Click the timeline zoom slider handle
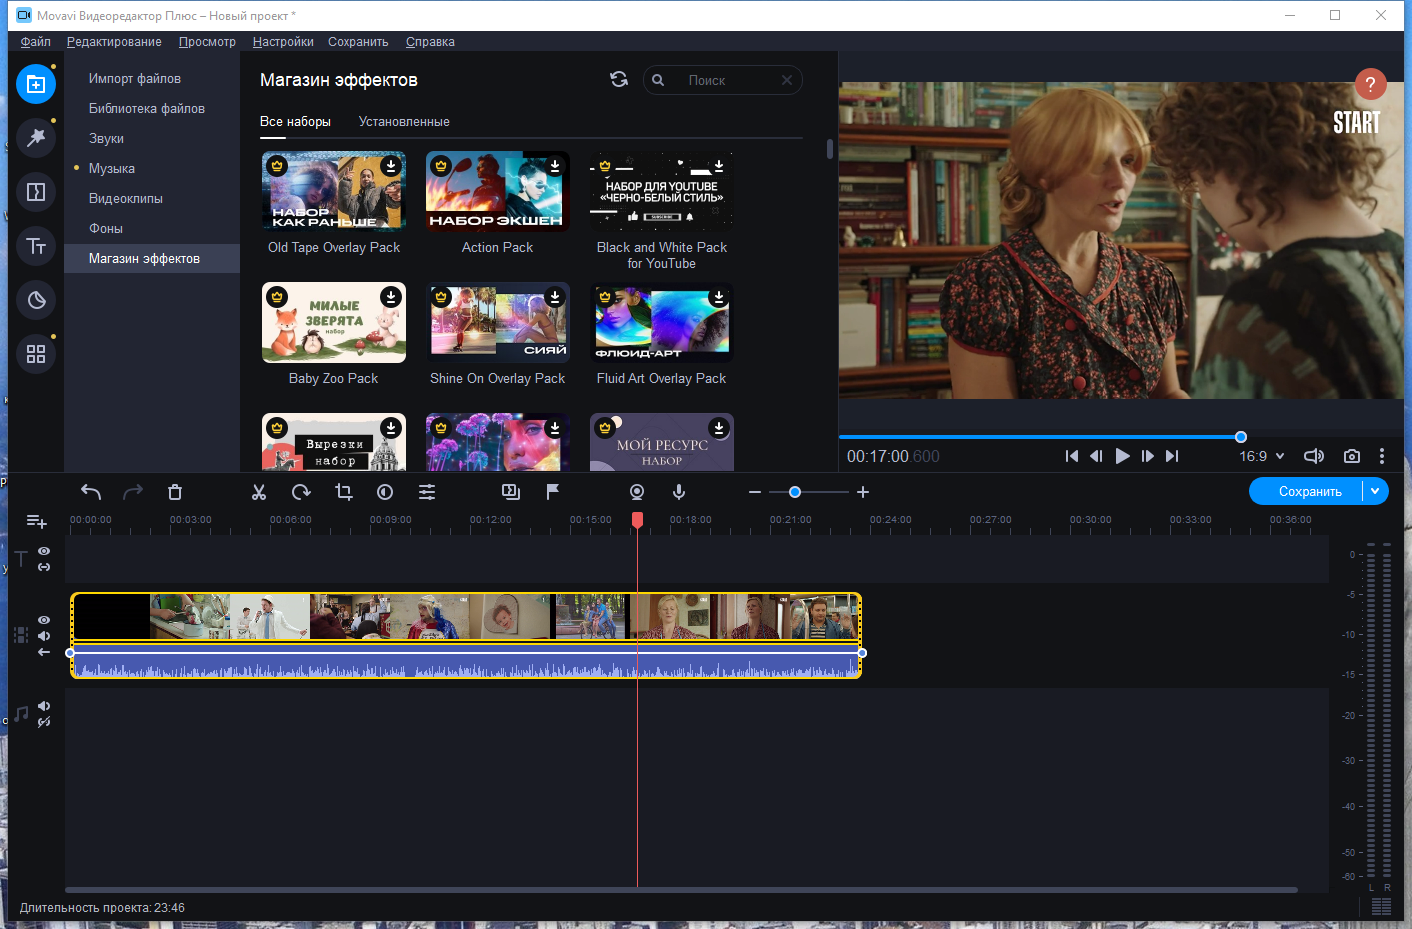The image size is (1412, 929). (x=795, y=492)
